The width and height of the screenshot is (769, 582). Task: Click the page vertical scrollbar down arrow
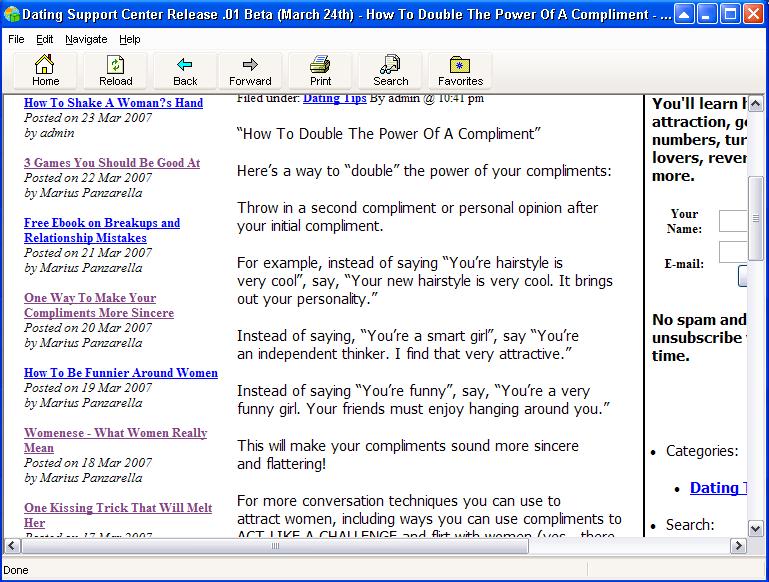pyautogui.click(x=755, y=529)
